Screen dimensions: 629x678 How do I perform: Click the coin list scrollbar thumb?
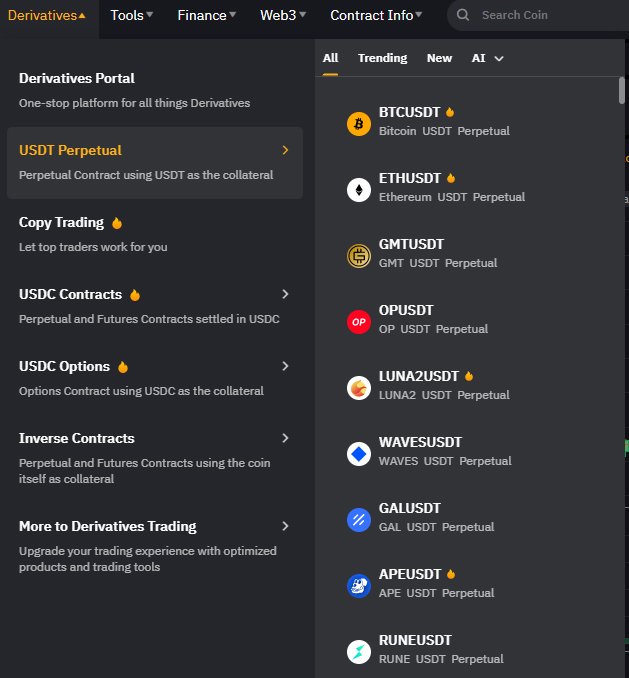pyautogui.click(x=622, y=90)
